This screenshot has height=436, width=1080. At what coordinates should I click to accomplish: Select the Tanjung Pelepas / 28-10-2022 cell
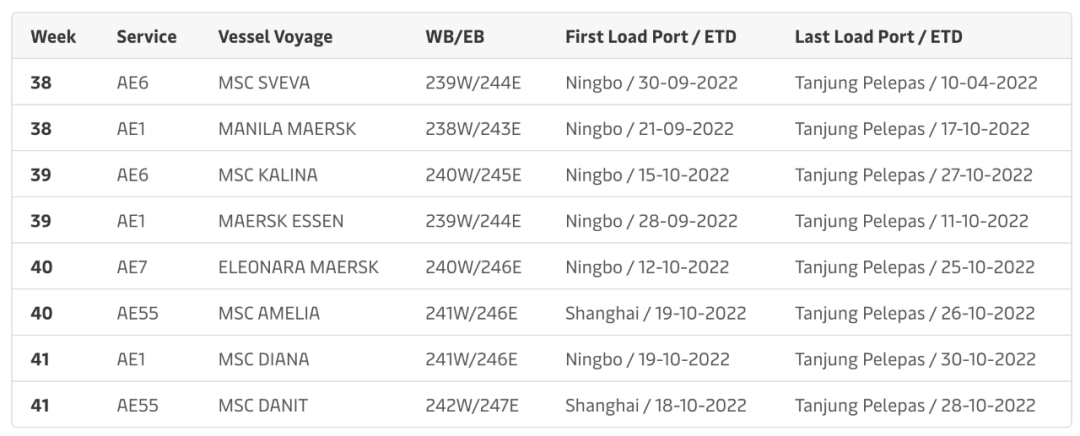tap(915, 406)
